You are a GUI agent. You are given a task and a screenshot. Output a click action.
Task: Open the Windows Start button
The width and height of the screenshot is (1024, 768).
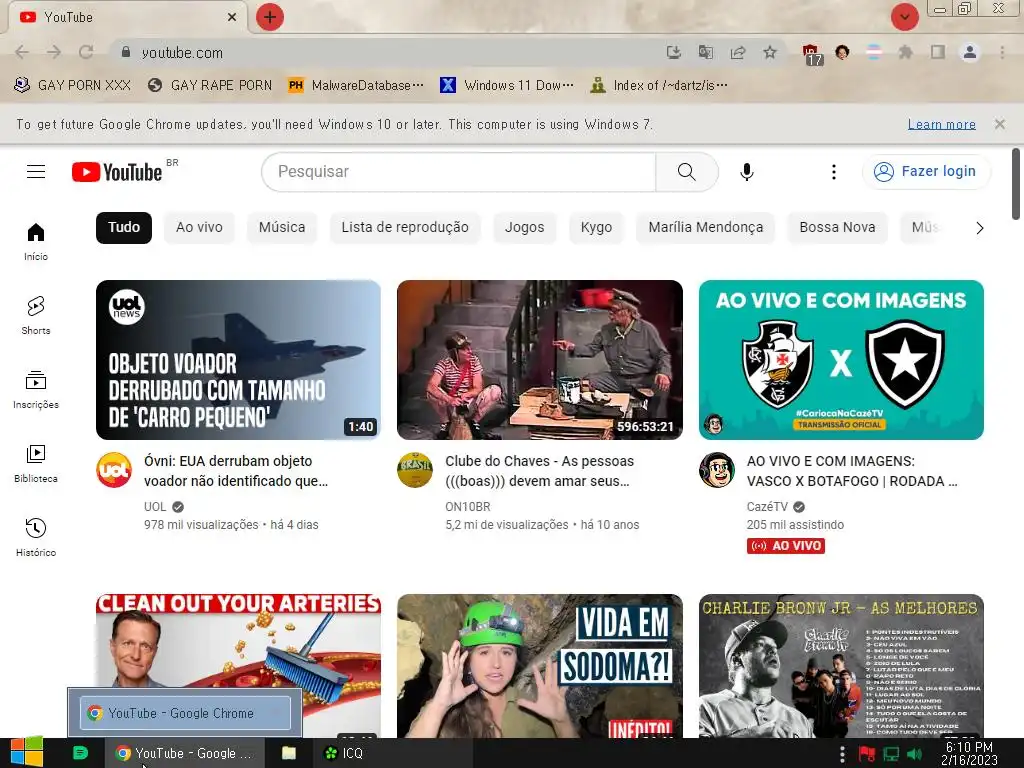[26, 752]
